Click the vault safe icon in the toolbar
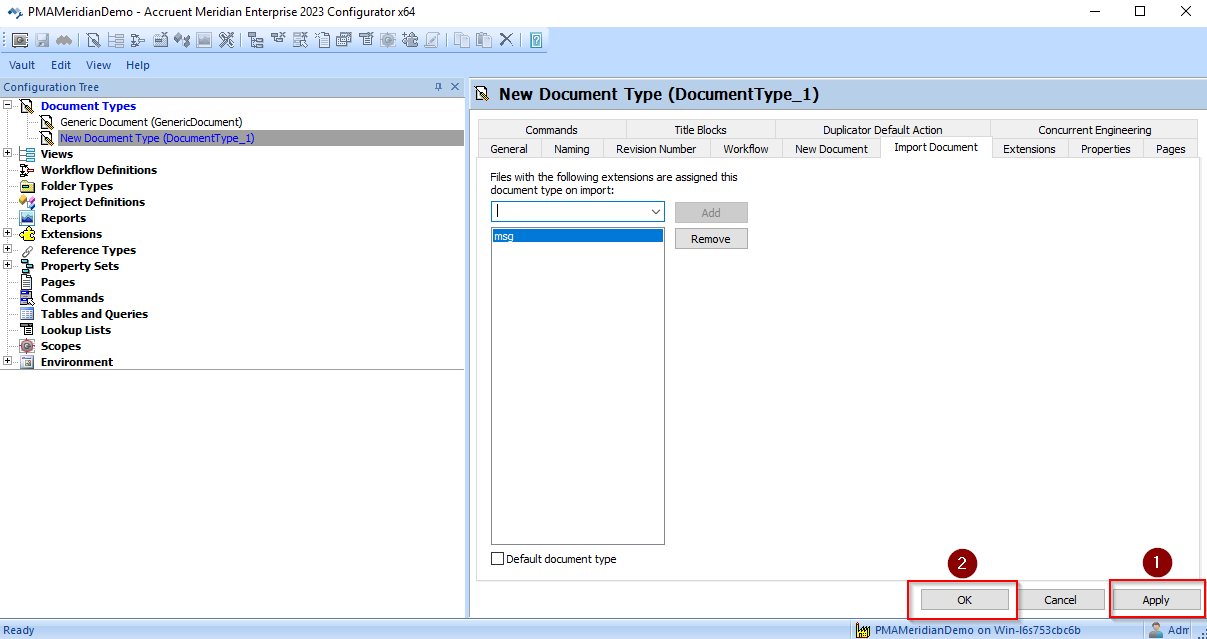The width and height of the screenshot is (1207, 639). (20, 40)
